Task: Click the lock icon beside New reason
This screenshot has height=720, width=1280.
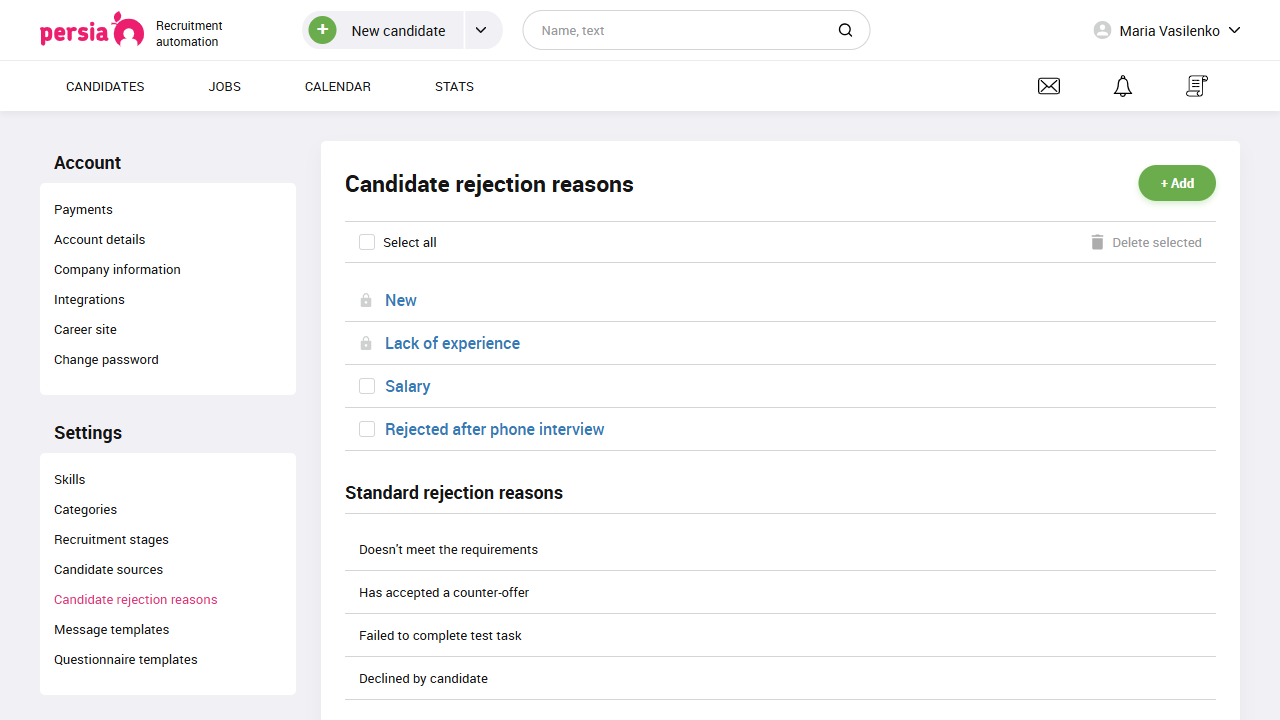Action: coord(366,300)
